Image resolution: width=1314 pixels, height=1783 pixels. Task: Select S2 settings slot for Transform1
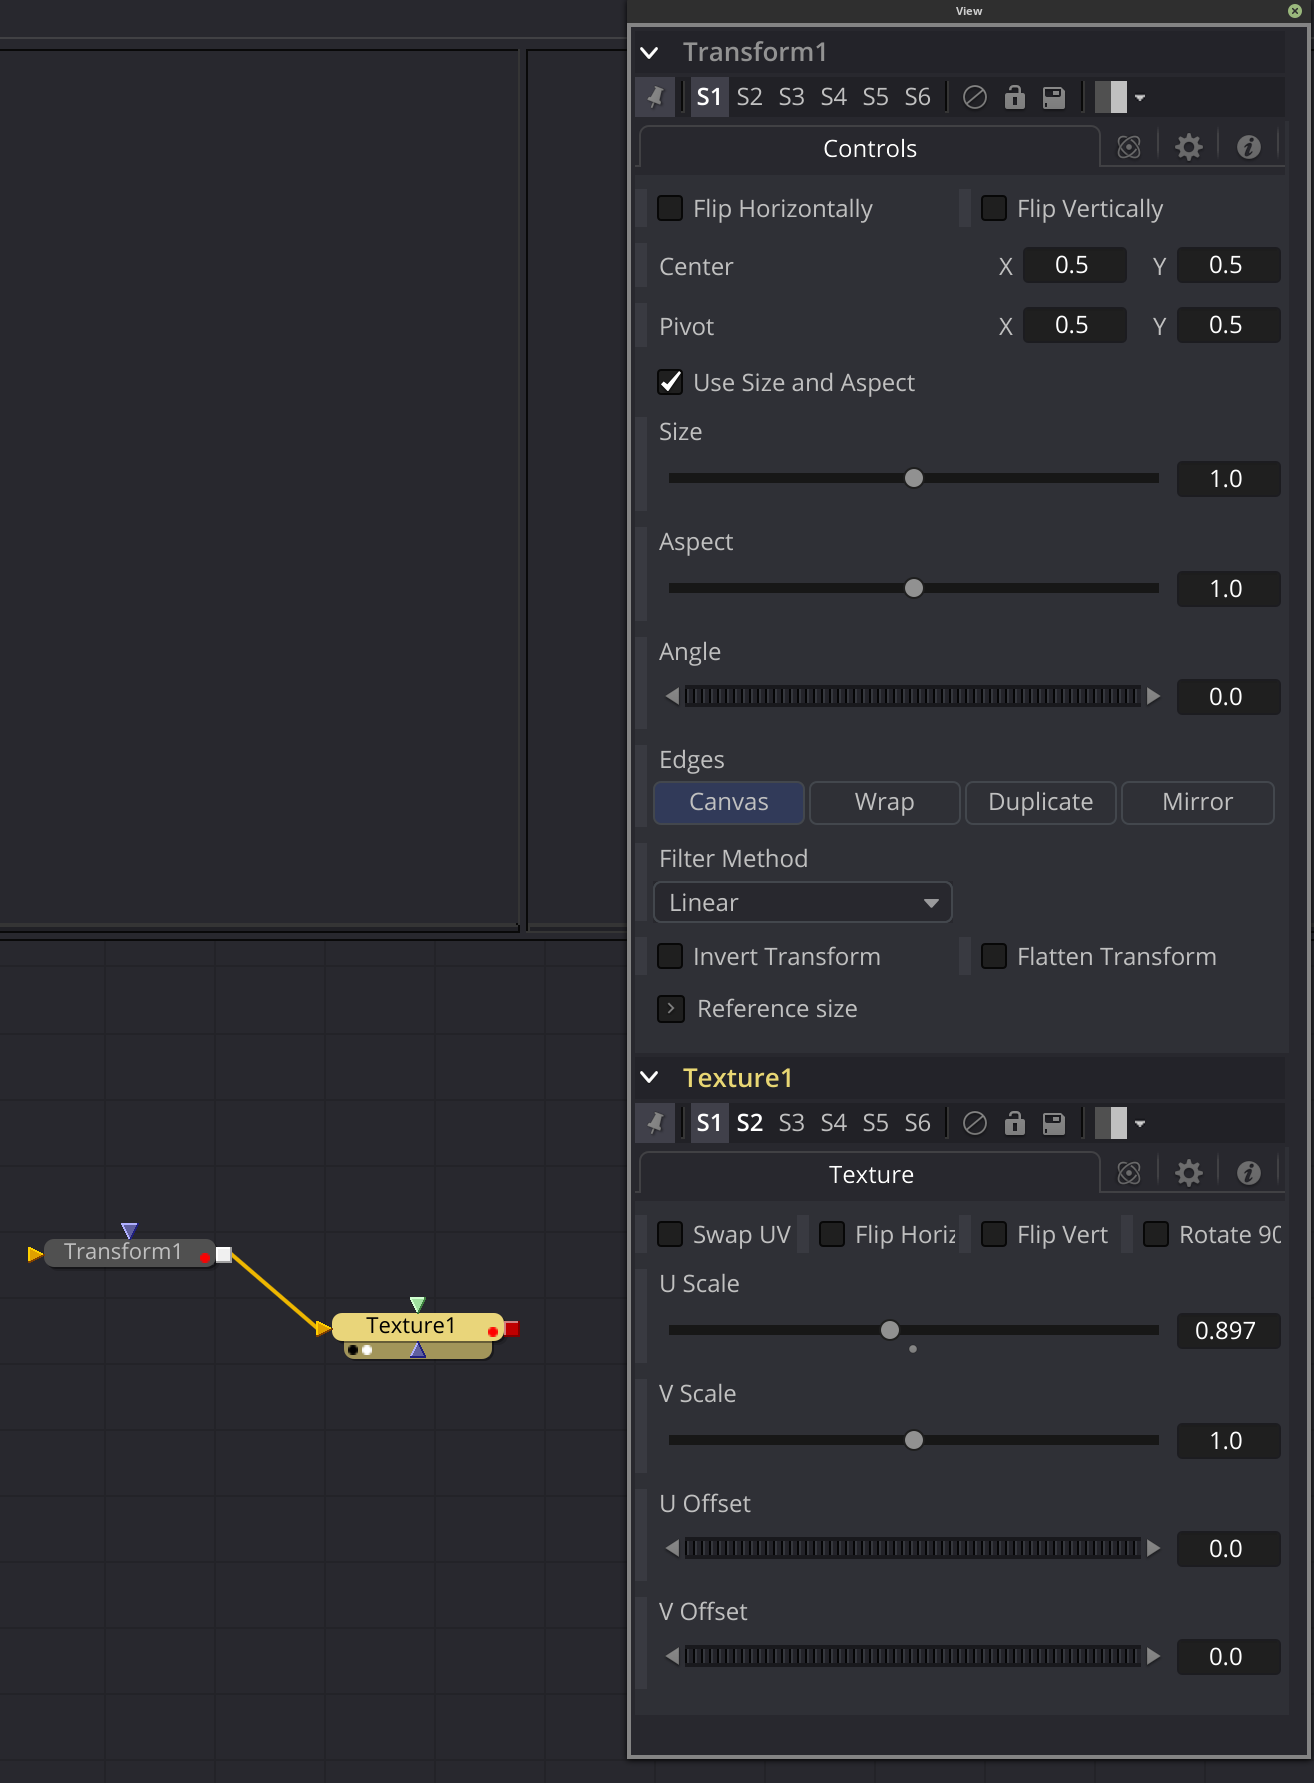(x=749, y=97)
